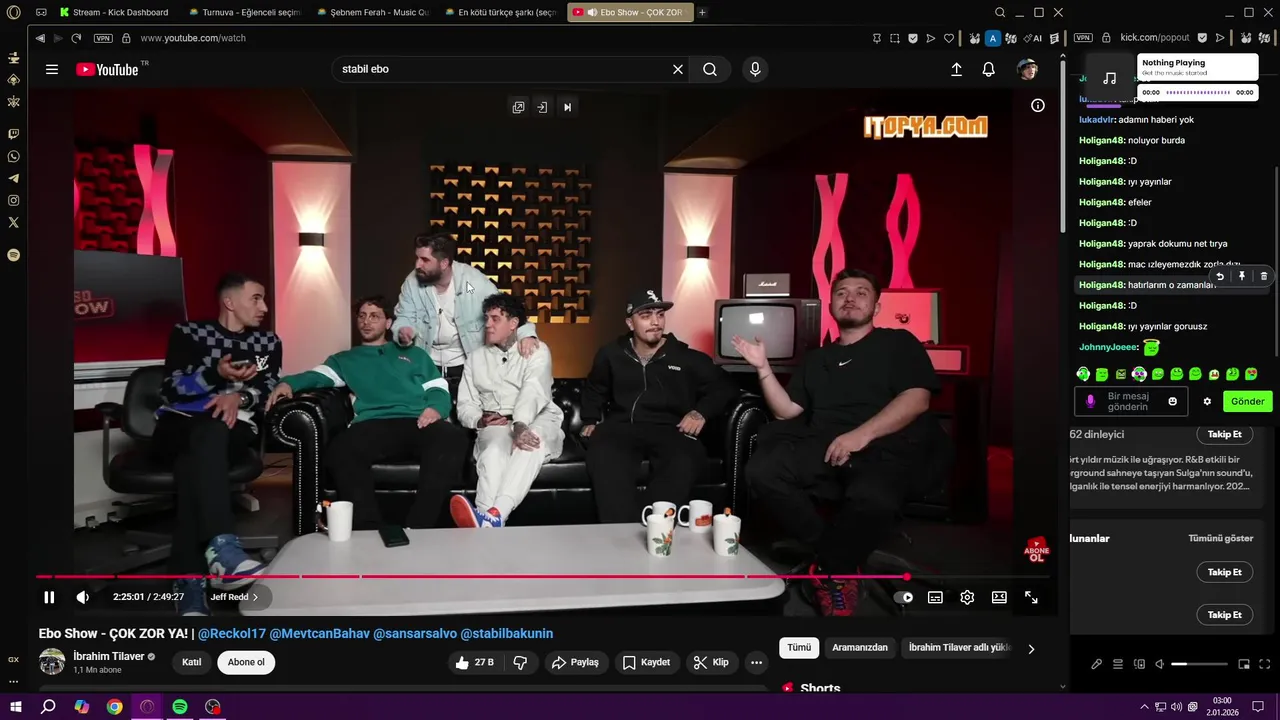Open Spotify player in browser sidebar
The image size is (1280, 720).
click(x=13, y=255)
